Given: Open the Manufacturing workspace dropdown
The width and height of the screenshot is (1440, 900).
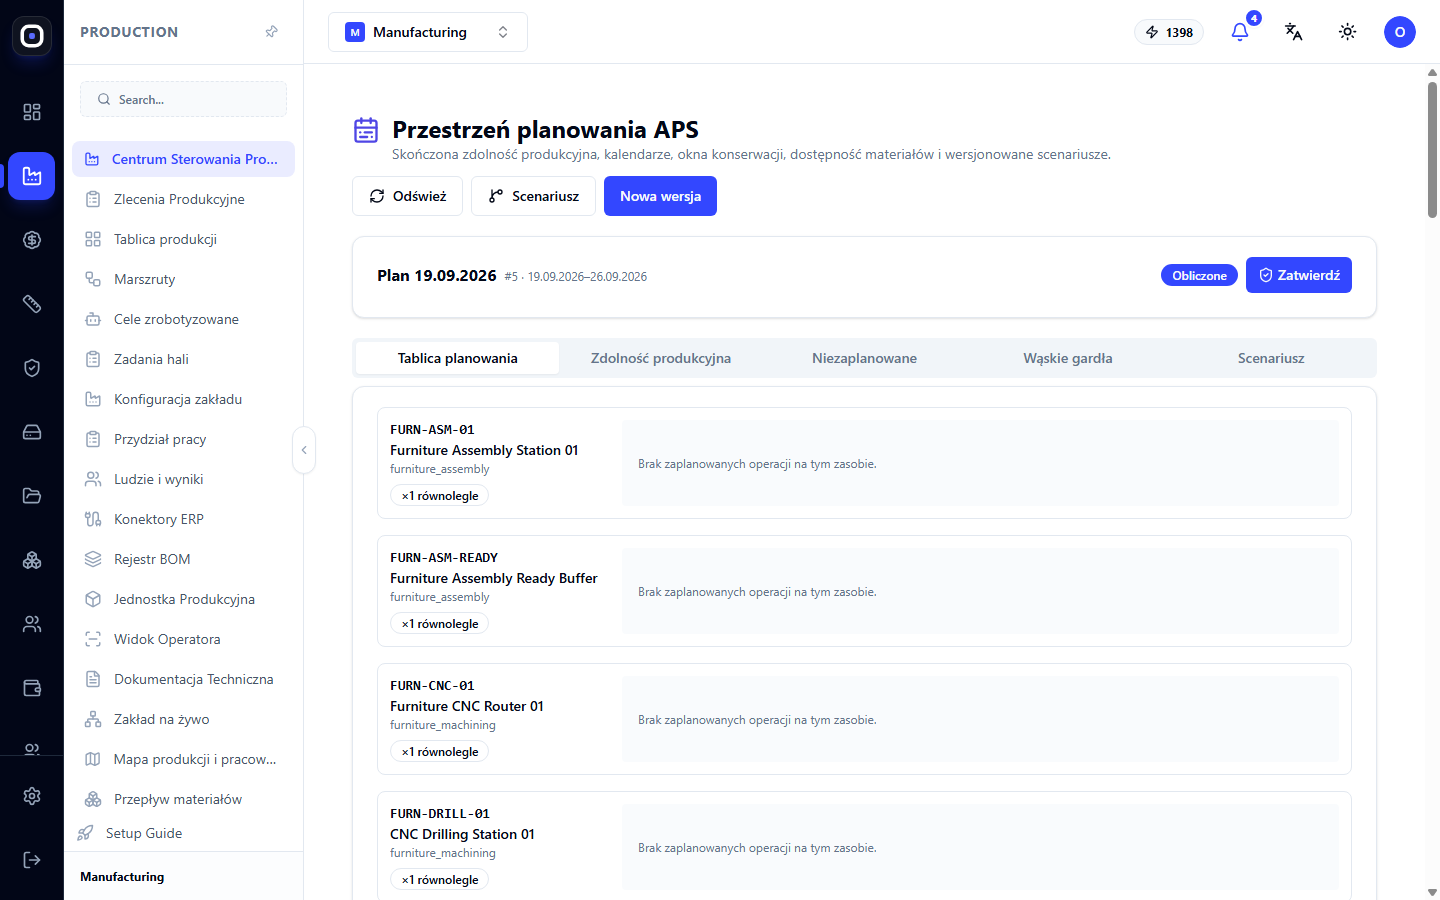Looking at the screenshot, I should [428, 32].
